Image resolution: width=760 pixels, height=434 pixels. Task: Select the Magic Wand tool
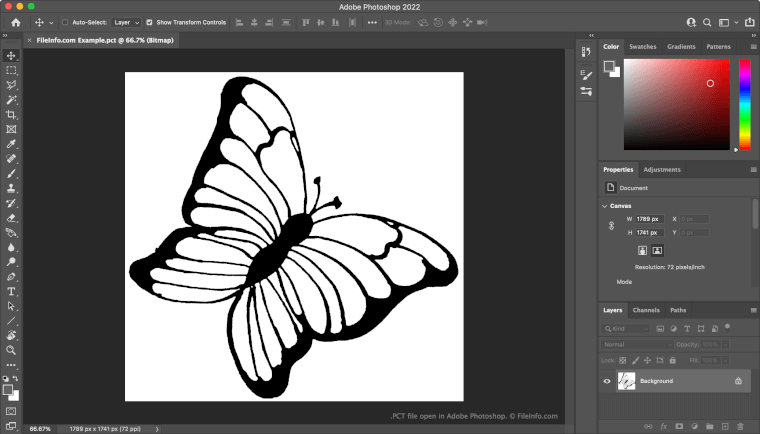11,100
